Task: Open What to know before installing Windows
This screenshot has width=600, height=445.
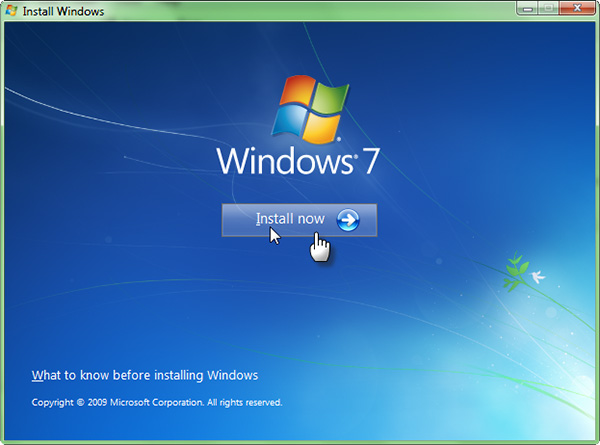Action: point(145,375)
